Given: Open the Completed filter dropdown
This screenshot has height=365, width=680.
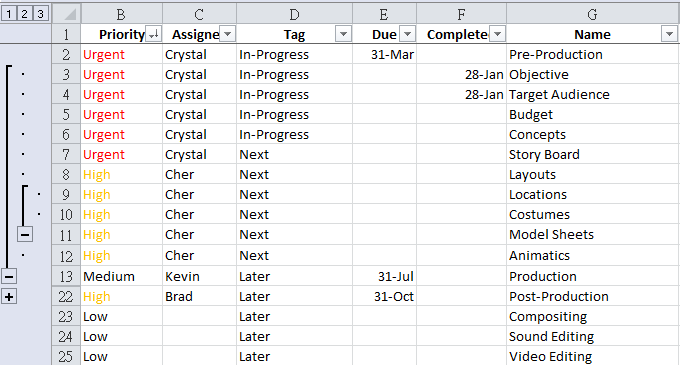Looking at the screenshot, I should click(497, 34).
